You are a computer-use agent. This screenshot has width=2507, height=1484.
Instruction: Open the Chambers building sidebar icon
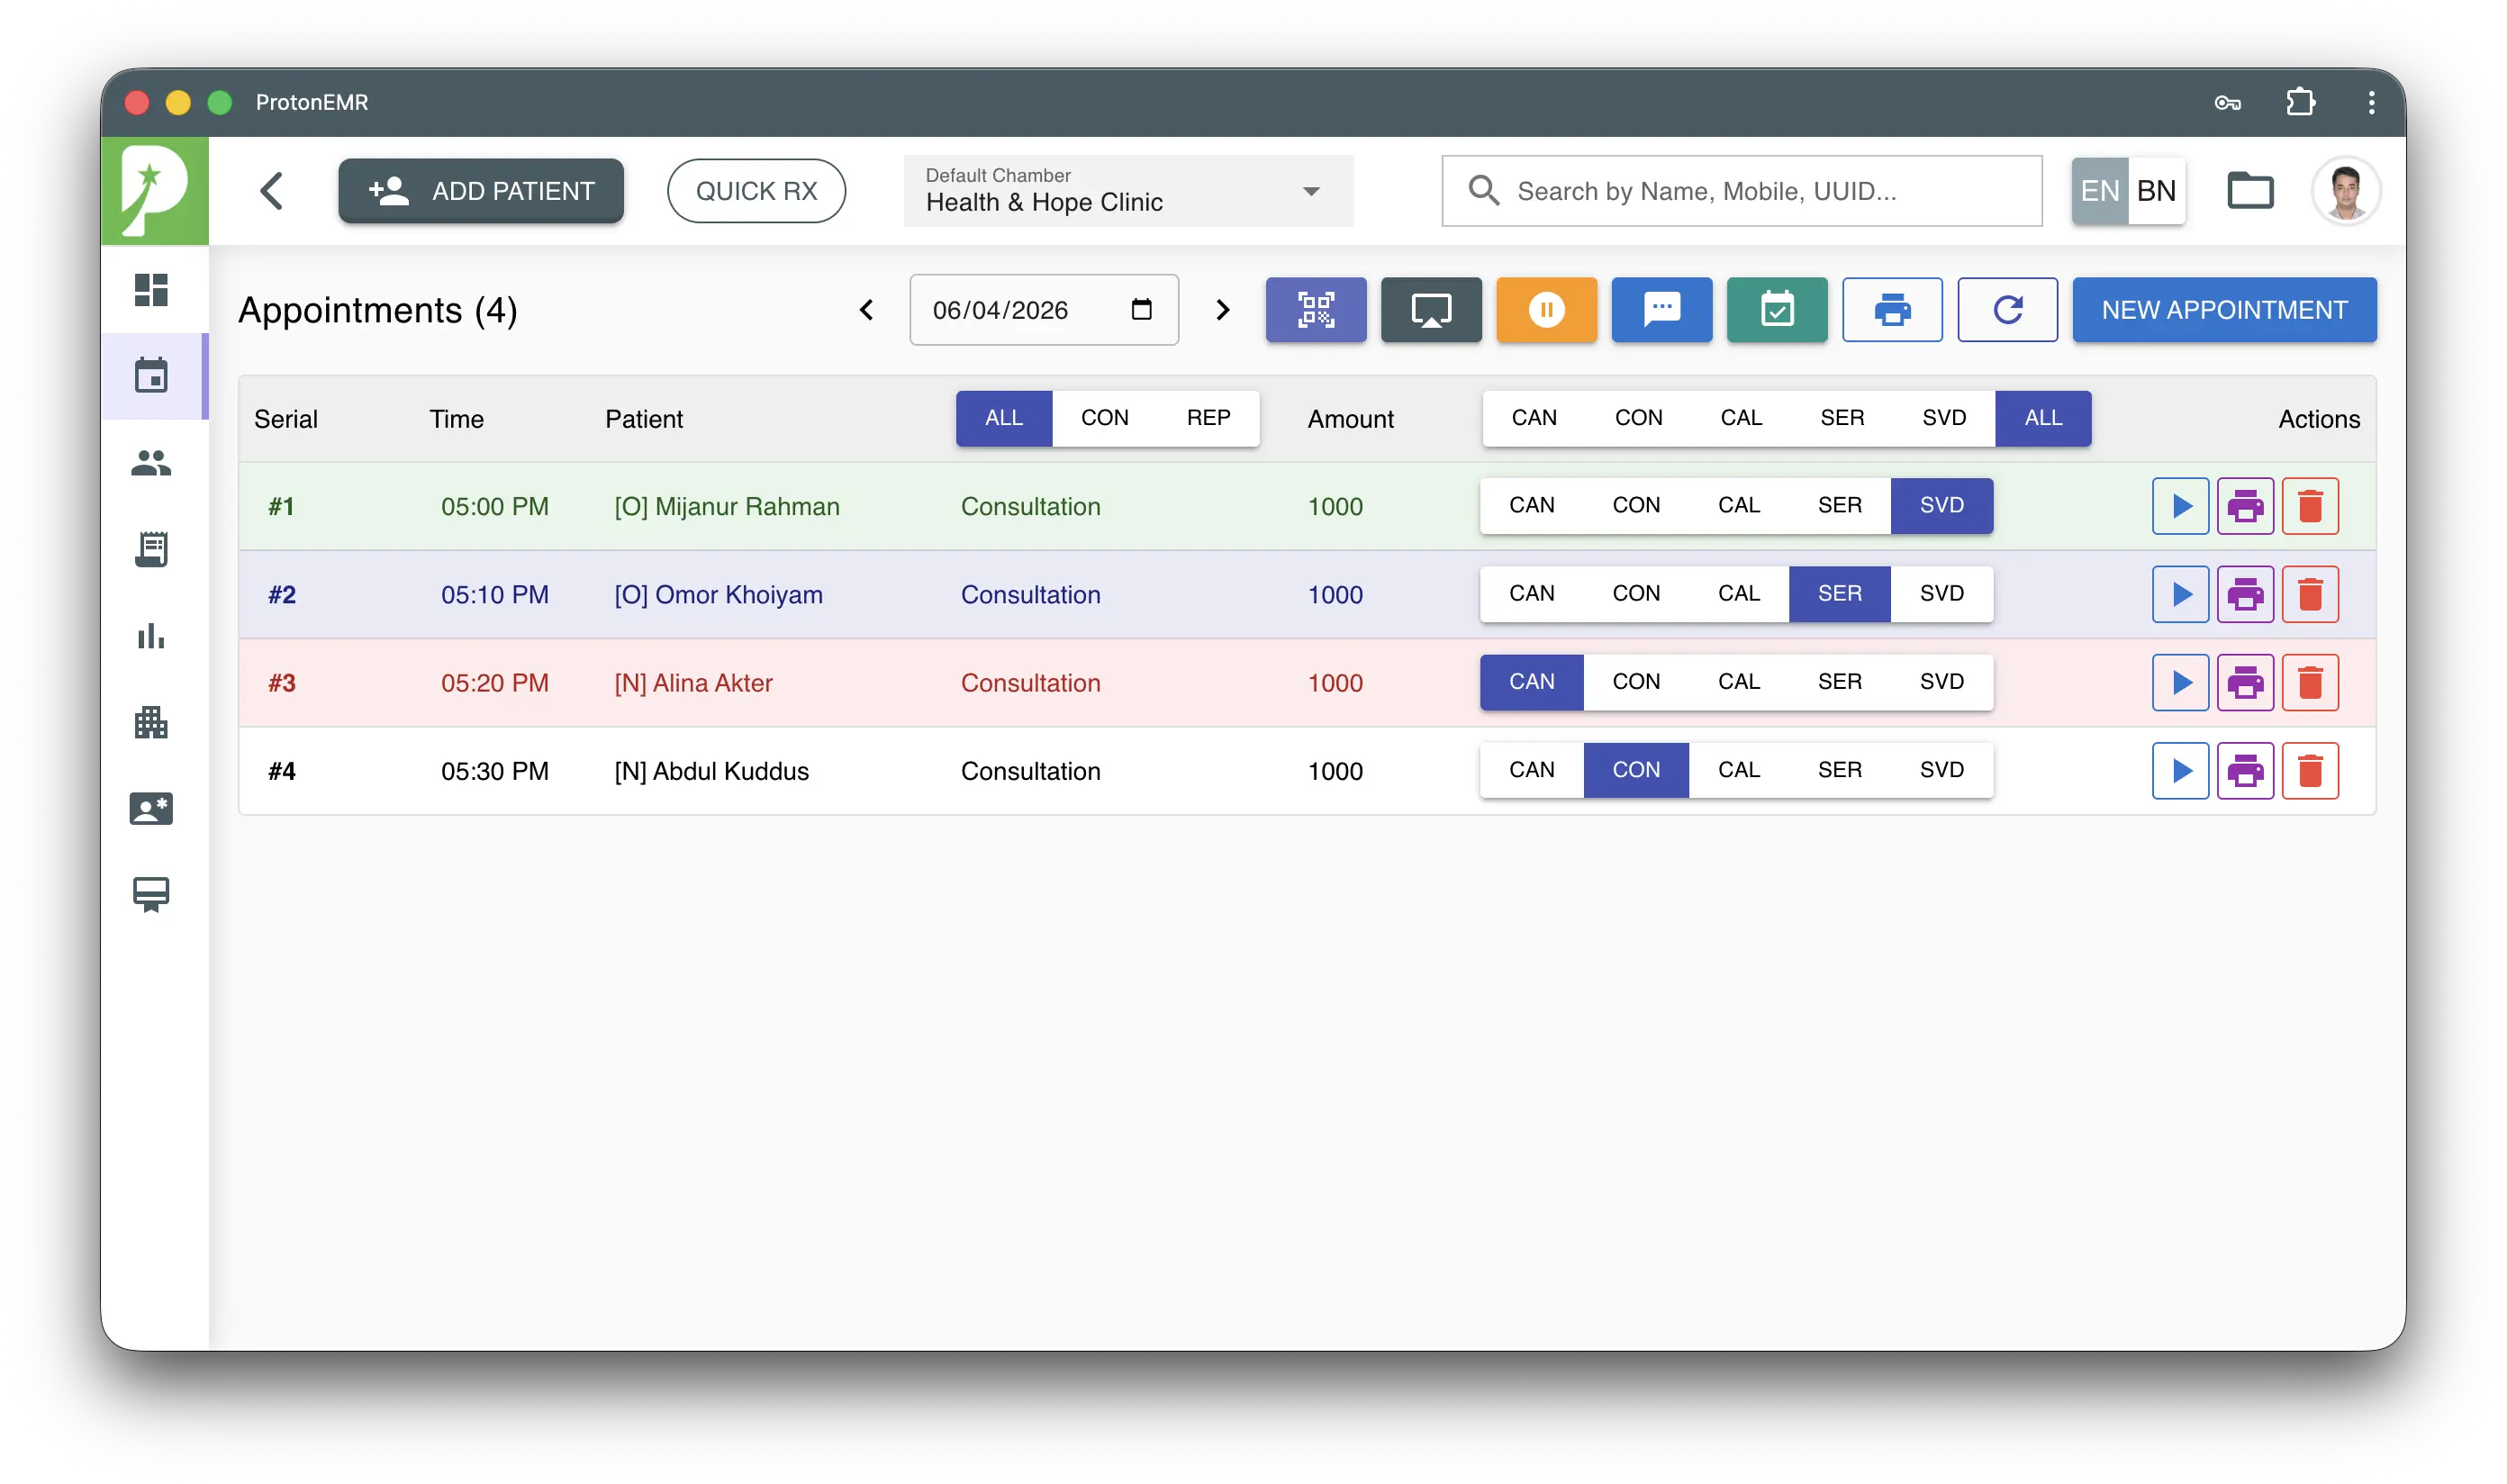tap(151, 722)
